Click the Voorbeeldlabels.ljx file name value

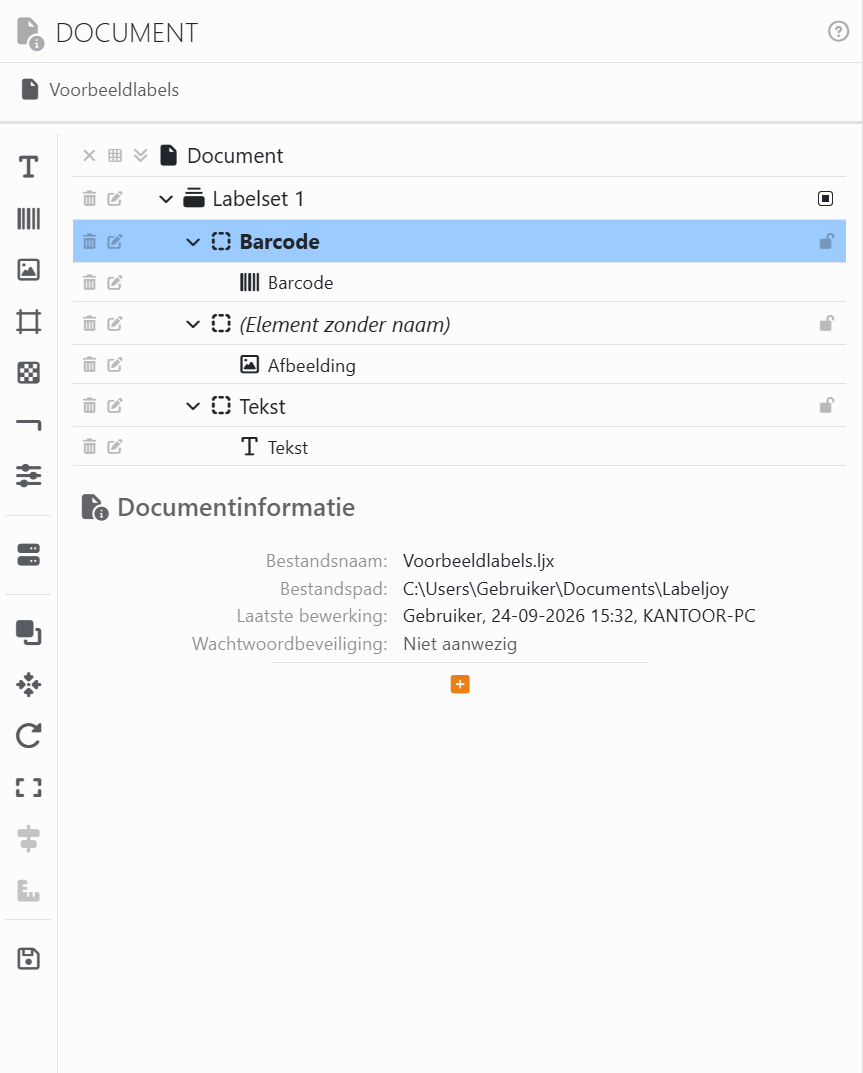click(x=478, y=560)
